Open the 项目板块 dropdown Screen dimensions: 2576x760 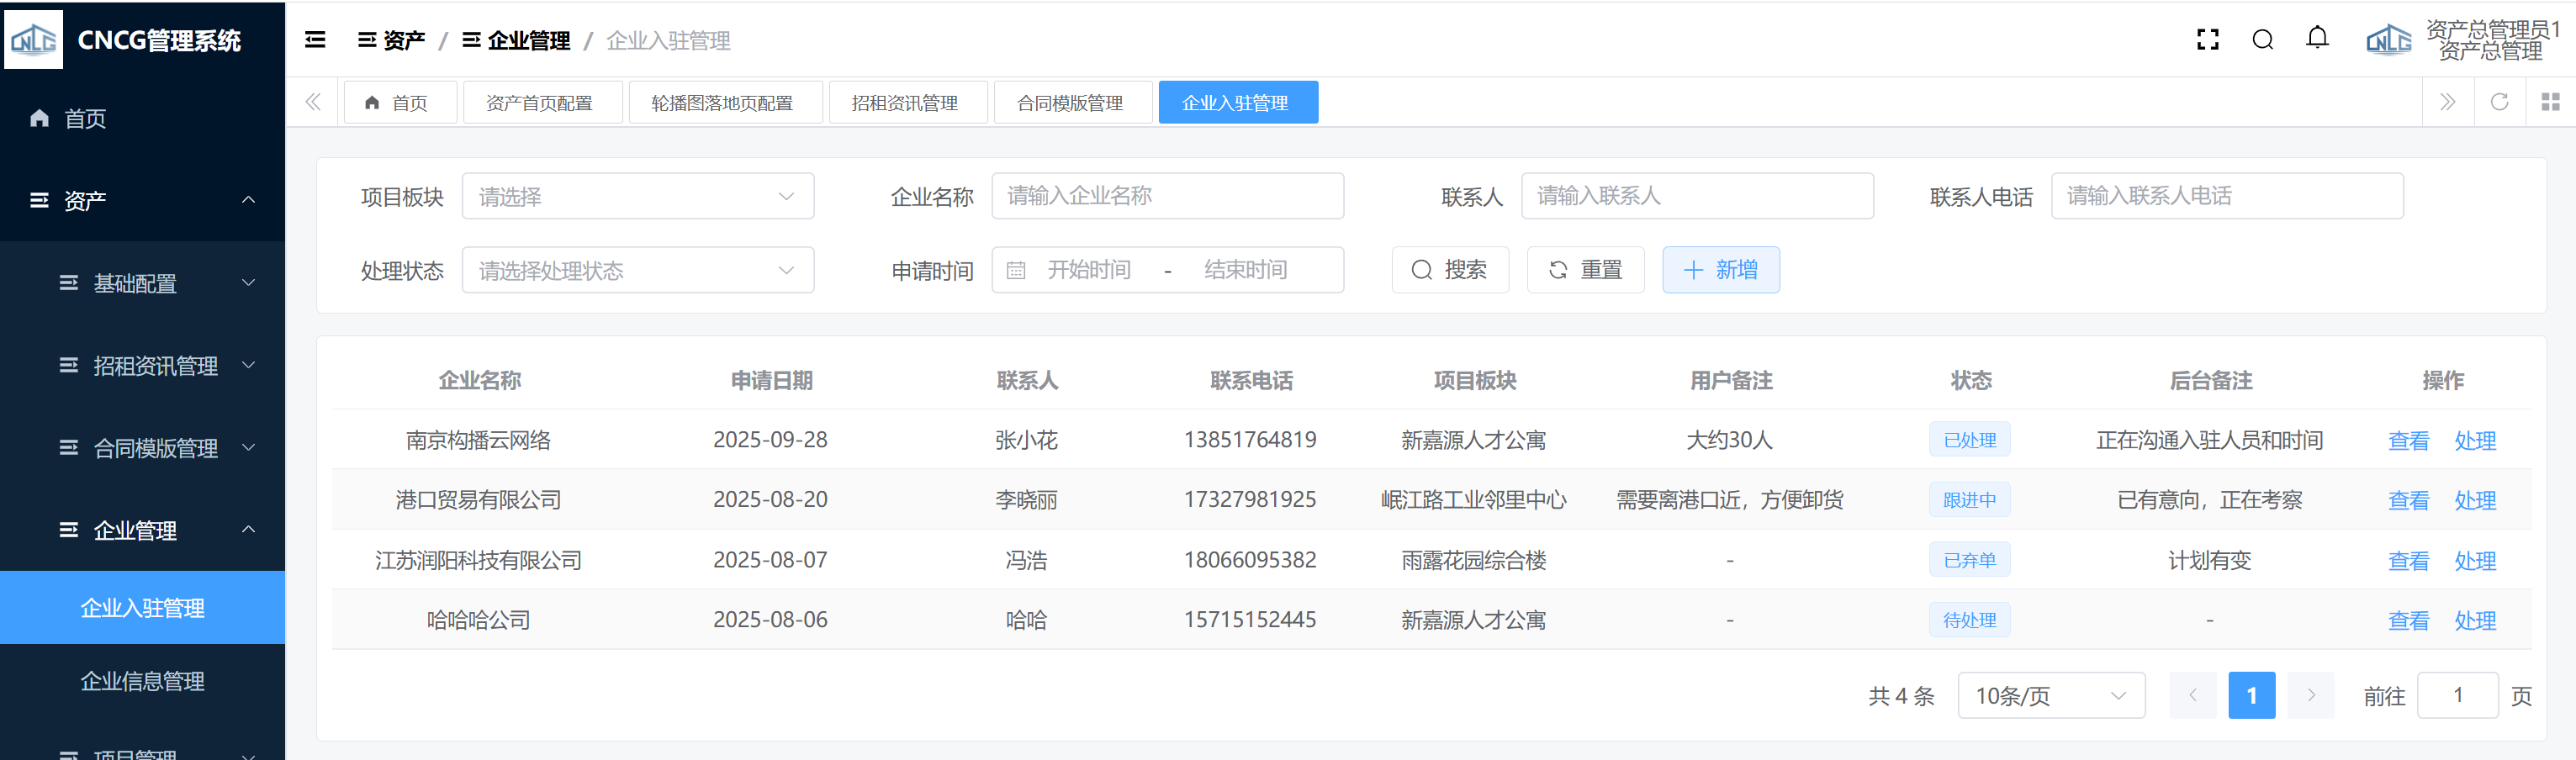click(637, 196)
